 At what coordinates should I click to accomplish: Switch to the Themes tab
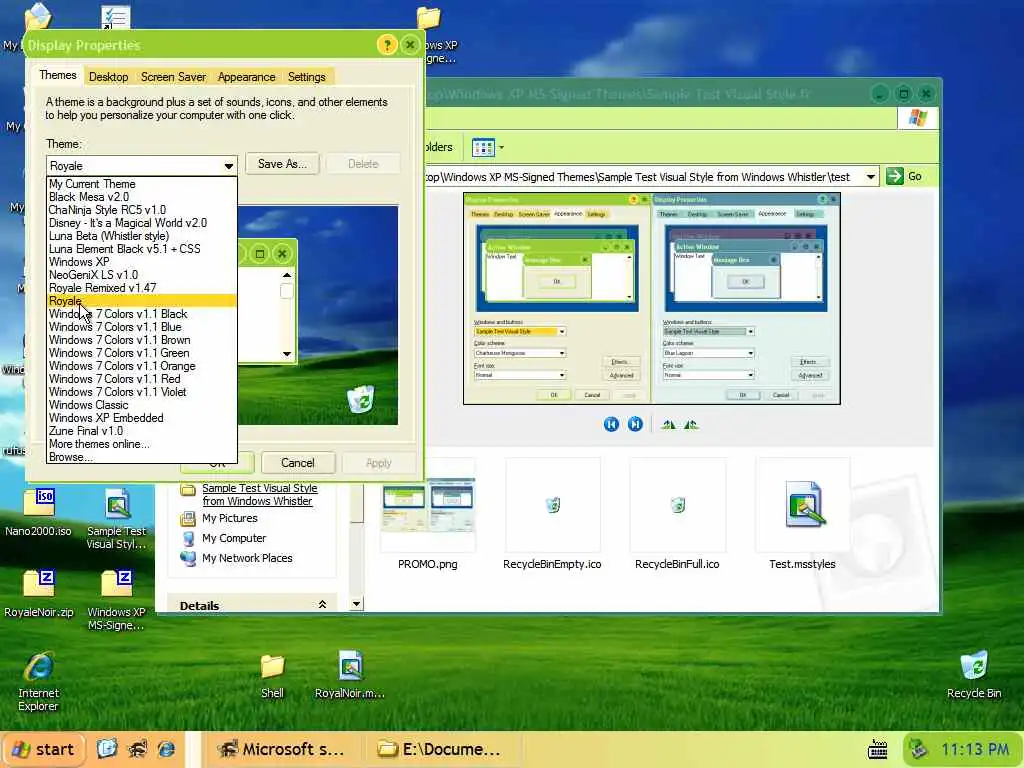point(57,75)
